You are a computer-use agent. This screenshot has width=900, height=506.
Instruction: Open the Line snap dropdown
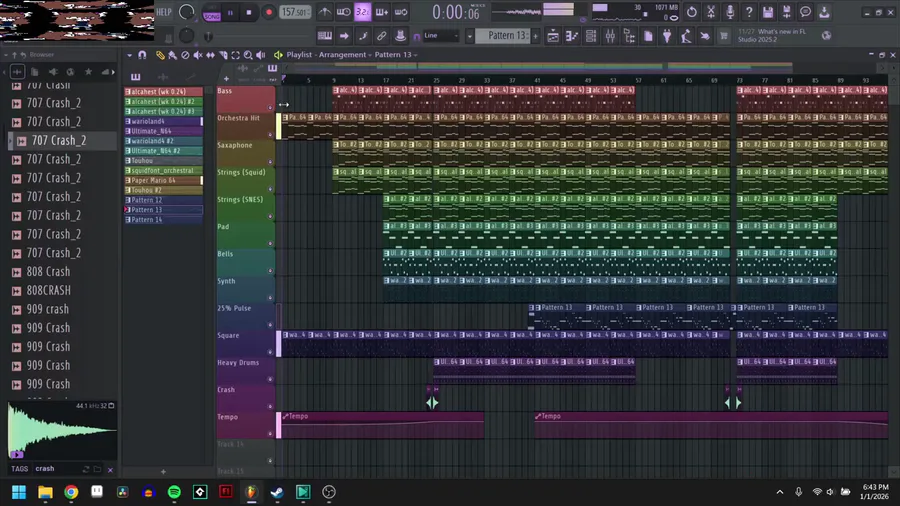(441, 36)
